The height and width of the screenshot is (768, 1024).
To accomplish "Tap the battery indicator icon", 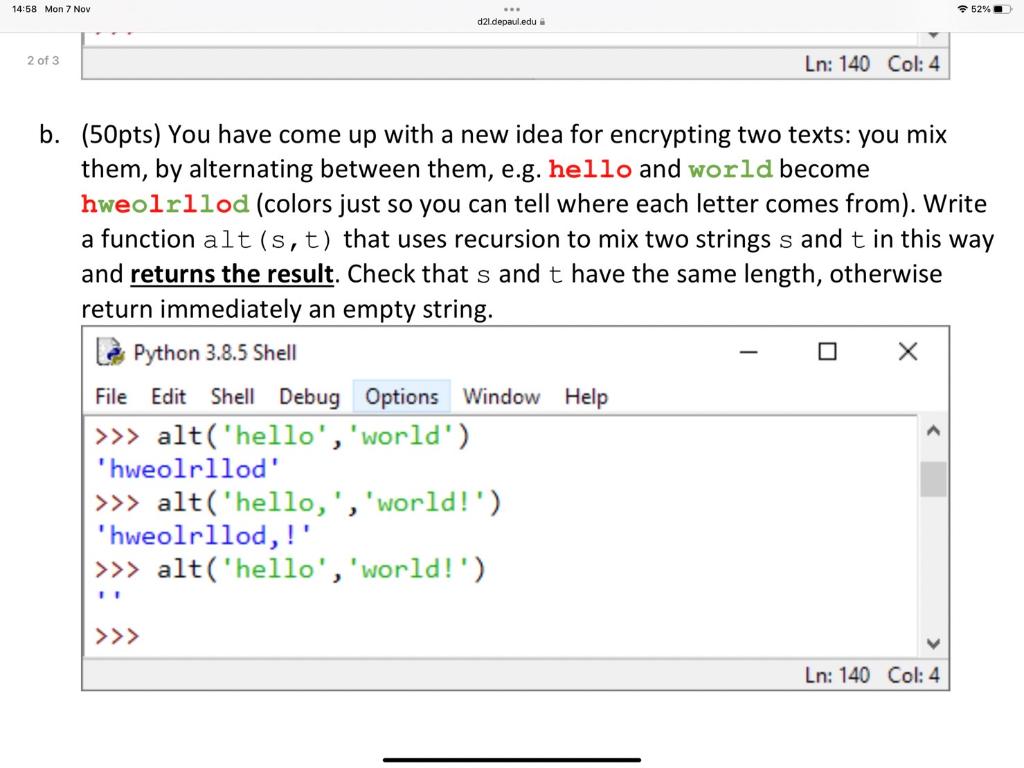I will 1004,9.
